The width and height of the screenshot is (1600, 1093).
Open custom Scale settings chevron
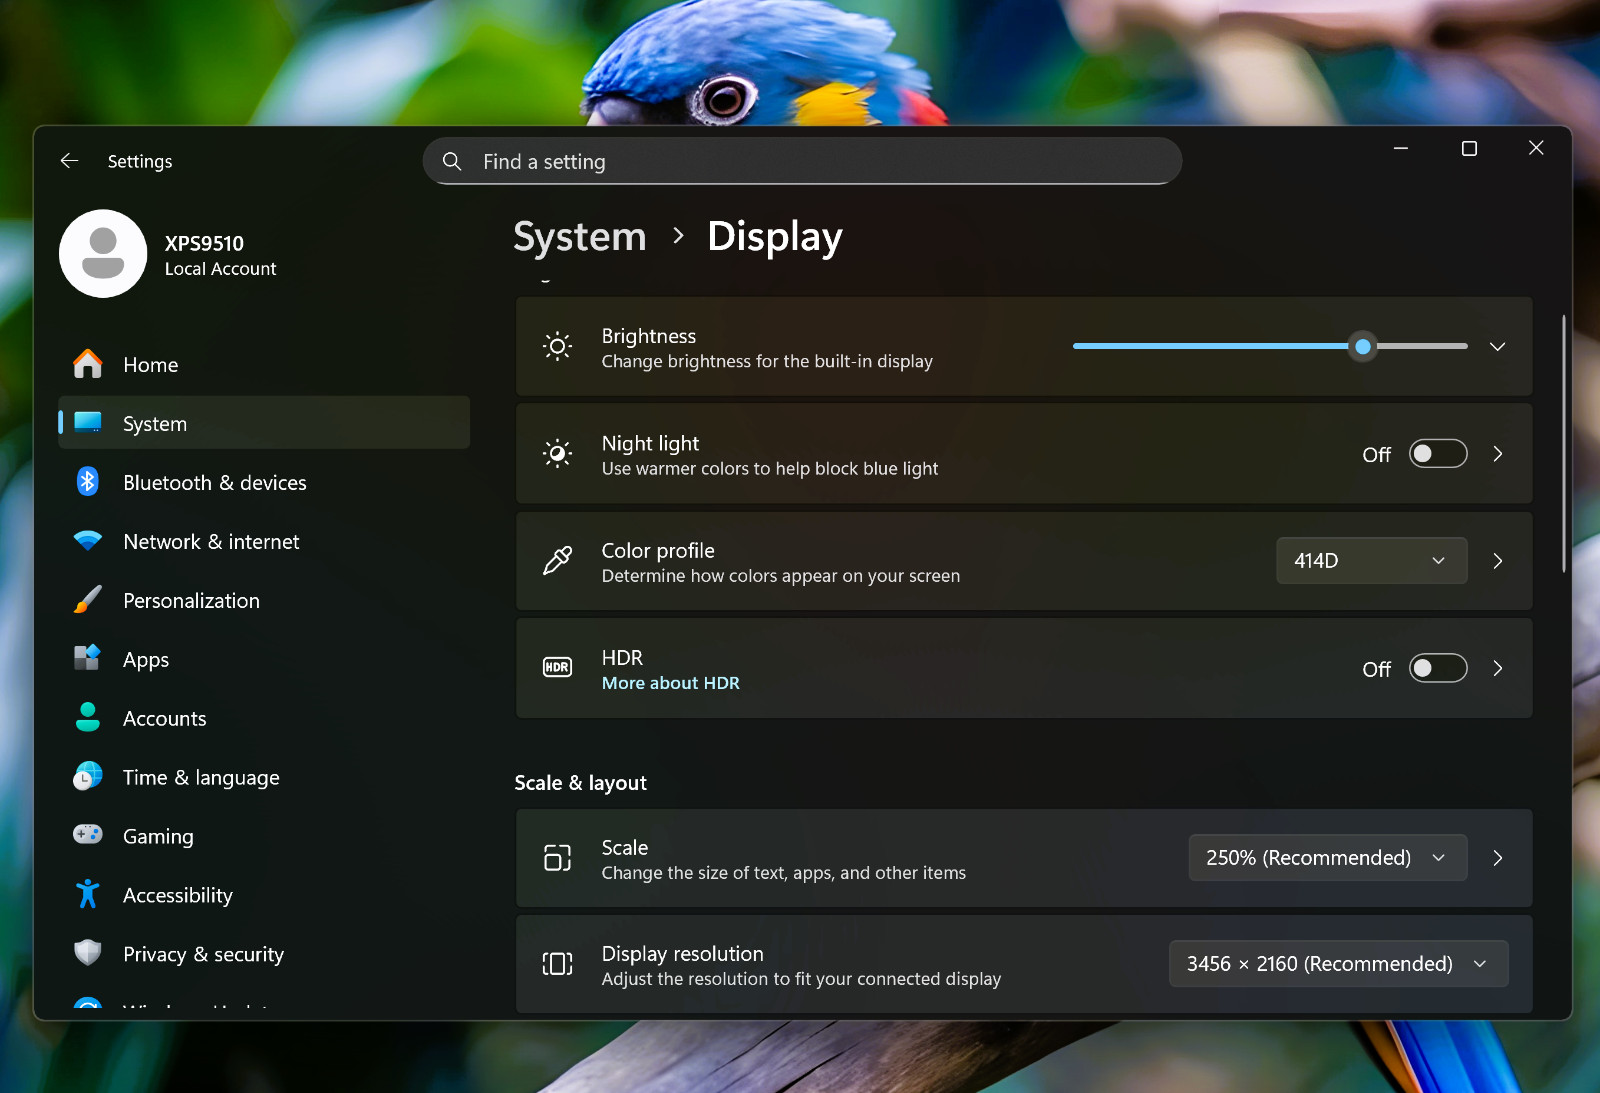pos(1498,858)
